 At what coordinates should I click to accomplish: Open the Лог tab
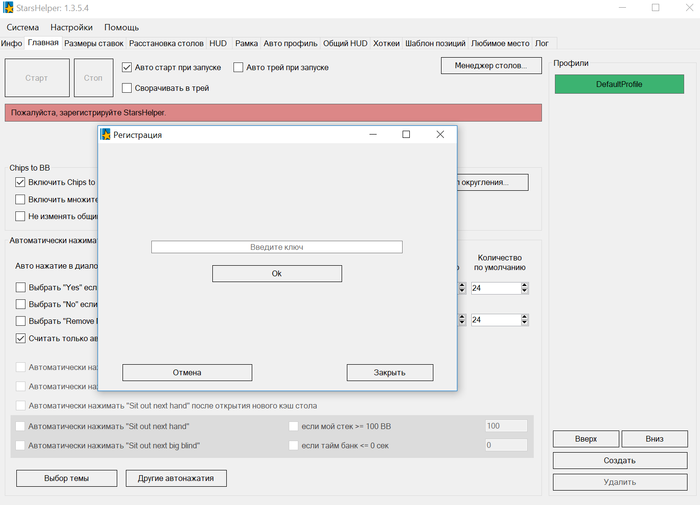(x=542, y=43)
